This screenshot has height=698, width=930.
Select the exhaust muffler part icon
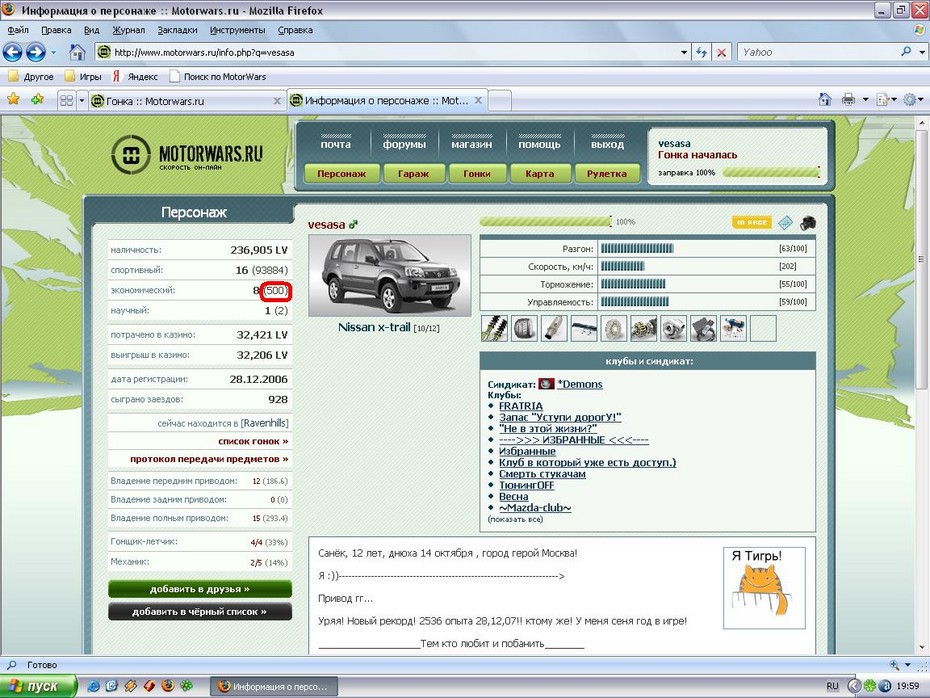tap(554, 329)
